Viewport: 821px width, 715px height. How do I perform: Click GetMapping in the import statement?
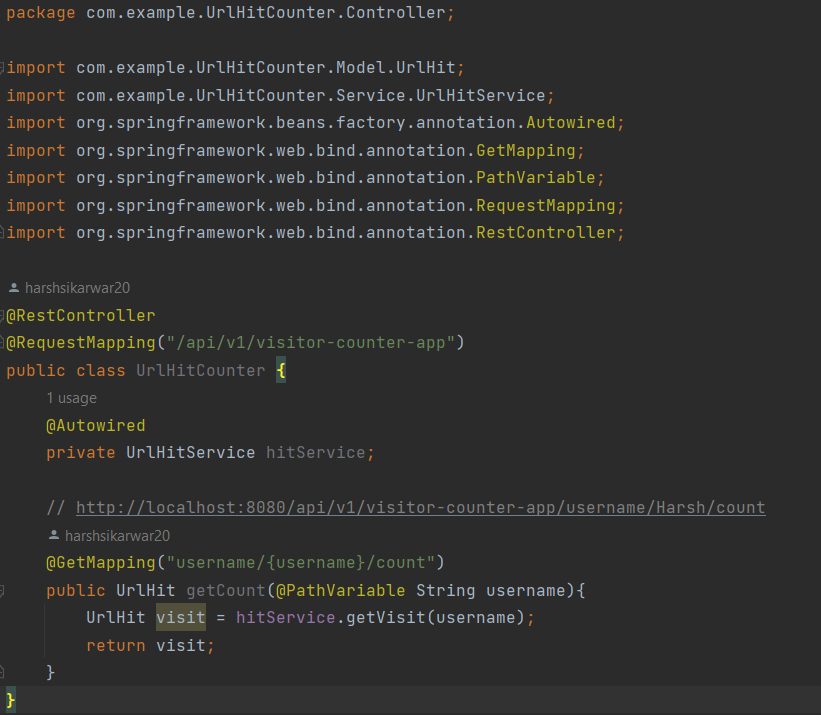point(526,151)
